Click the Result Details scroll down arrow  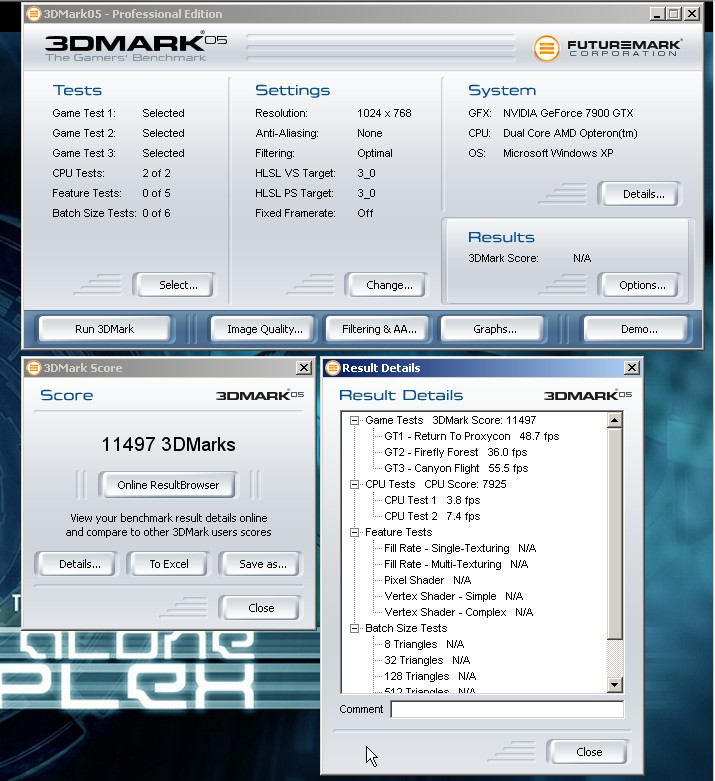click(615, 685)
